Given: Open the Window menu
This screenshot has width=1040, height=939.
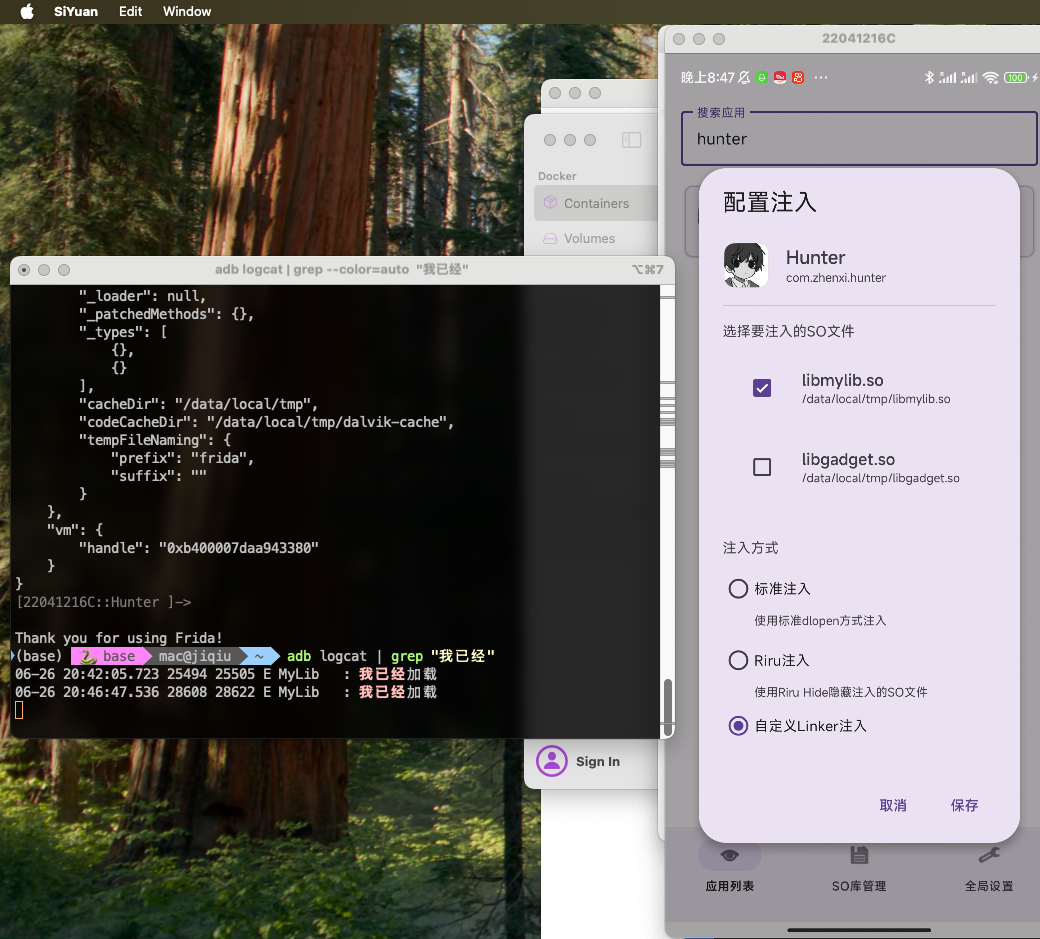Looking at the screenshot, I should [x=187, y=11].
